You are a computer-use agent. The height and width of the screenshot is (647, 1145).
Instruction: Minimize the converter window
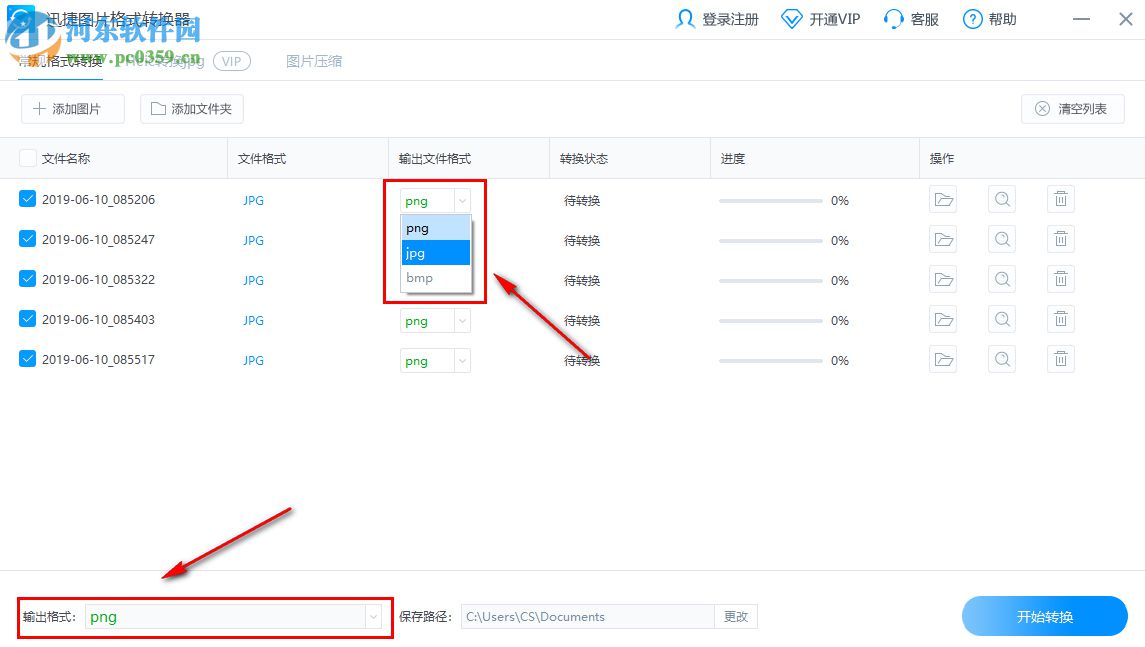[1081, 19]
